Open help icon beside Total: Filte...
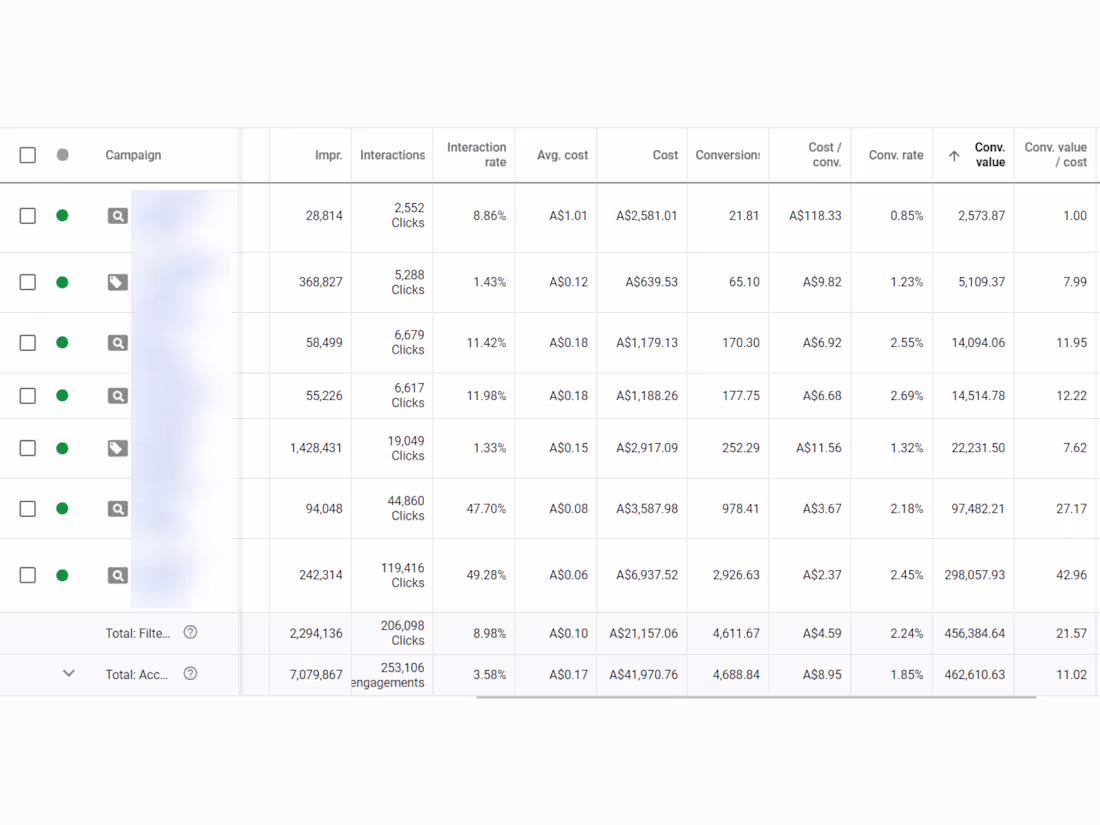 [x=190, y=632]
